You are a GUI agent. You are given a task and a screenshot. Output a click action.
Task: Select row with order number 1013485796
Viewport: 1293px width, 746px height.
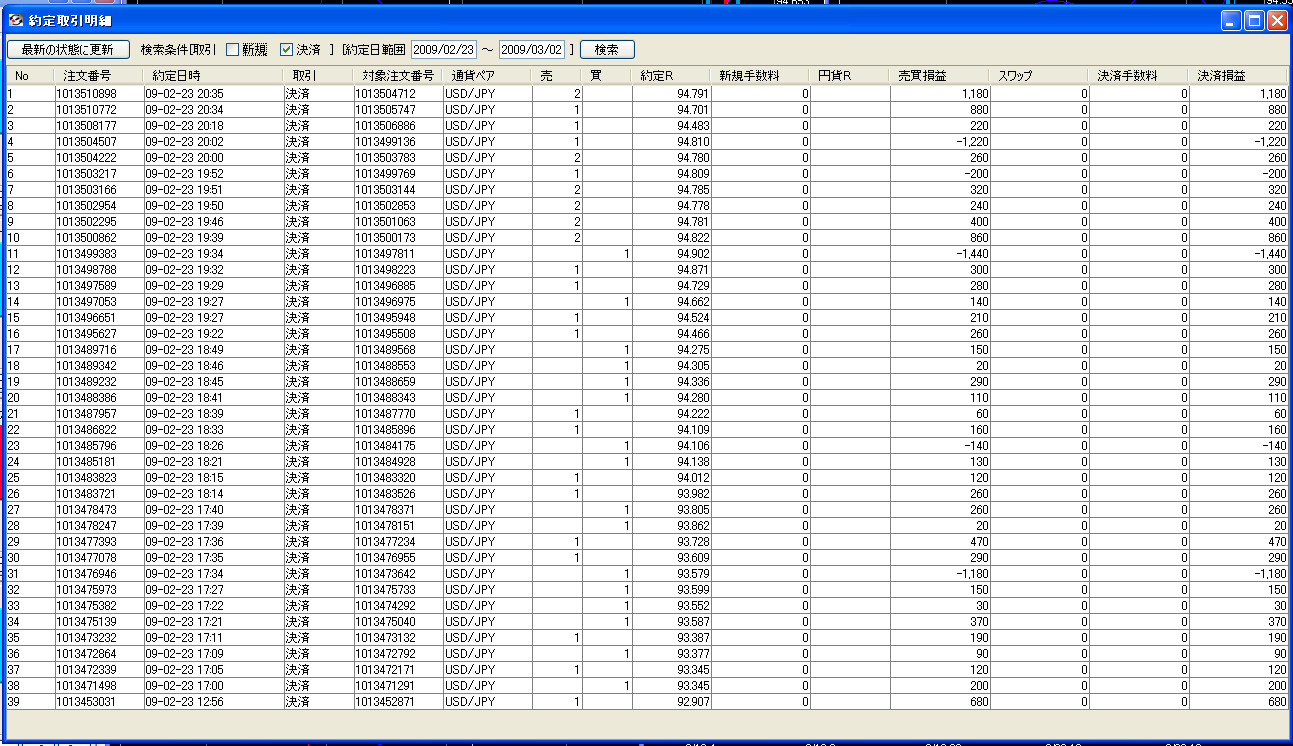(646, 445)
